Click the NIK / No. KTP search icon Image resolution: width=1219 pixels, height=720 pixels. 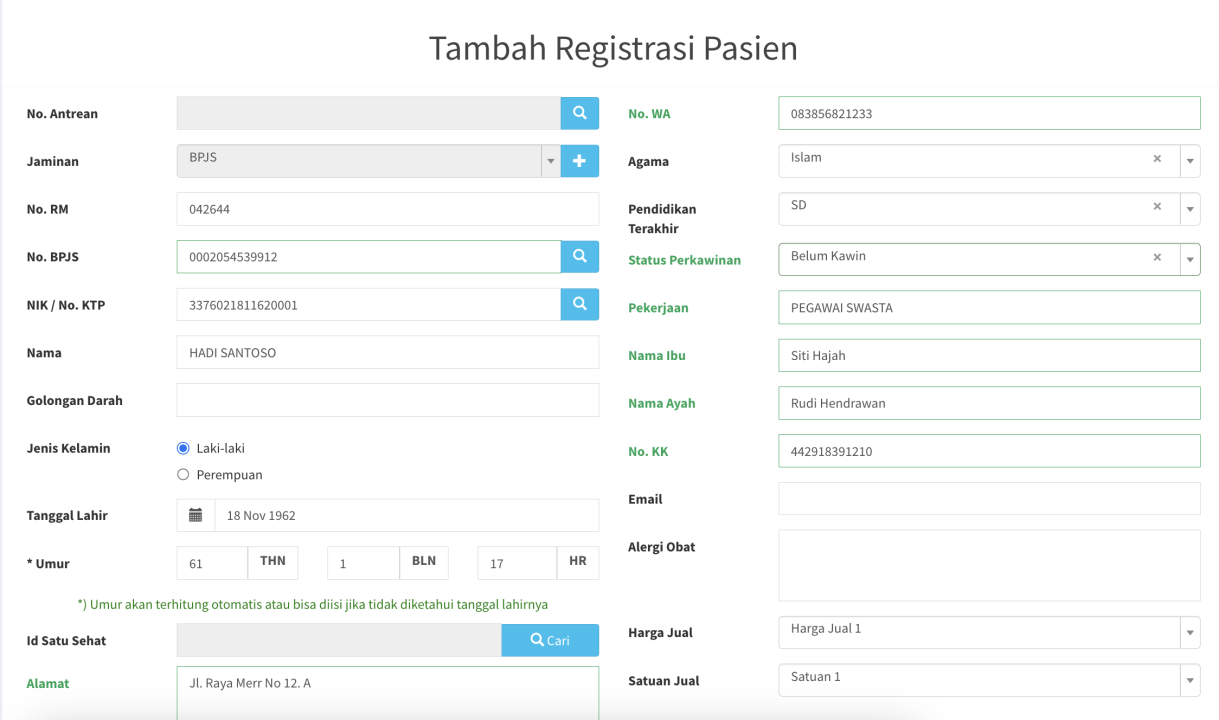point(579,304)
